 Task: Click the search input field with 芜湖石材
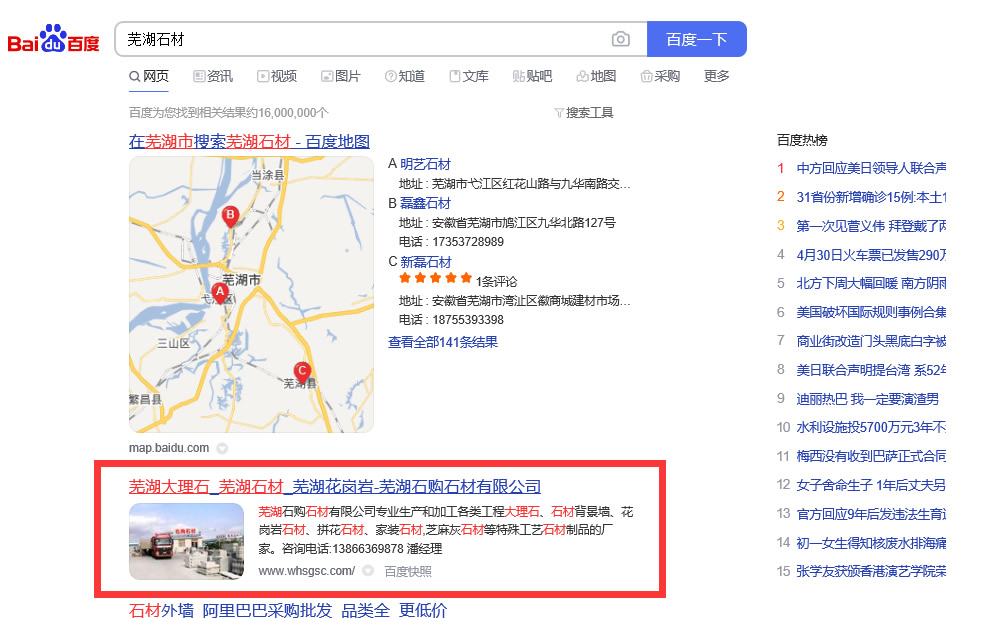point(360,39)
